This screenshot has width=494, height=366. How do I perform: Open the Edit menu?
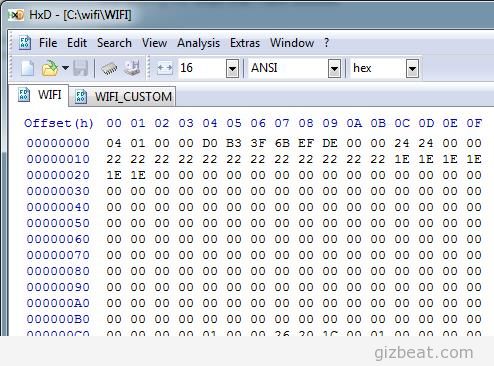click(x=77, y=43)
